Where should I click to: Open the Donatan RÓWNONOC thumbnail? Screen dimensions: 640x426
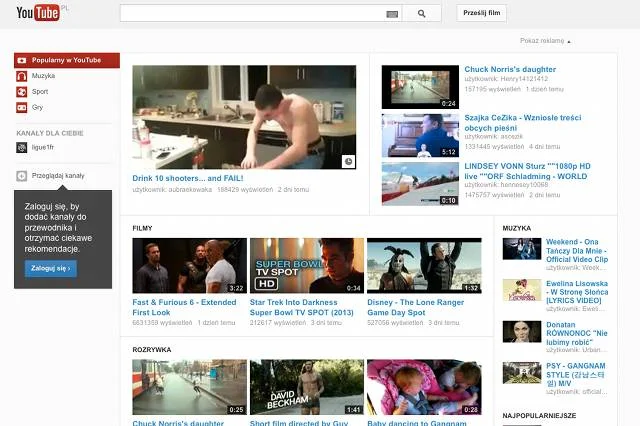[522, 331]
